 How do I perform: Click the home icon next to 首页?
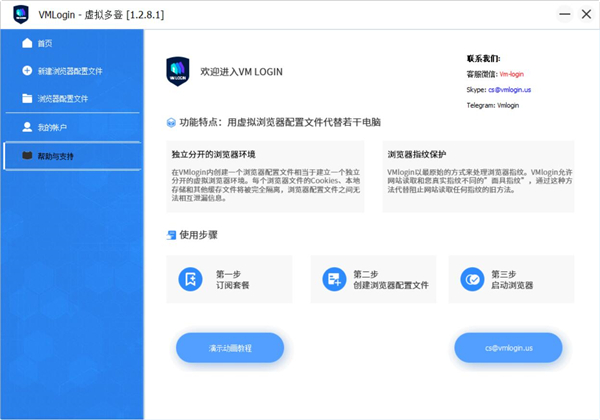pyautogui.click(x=27, y=44)
